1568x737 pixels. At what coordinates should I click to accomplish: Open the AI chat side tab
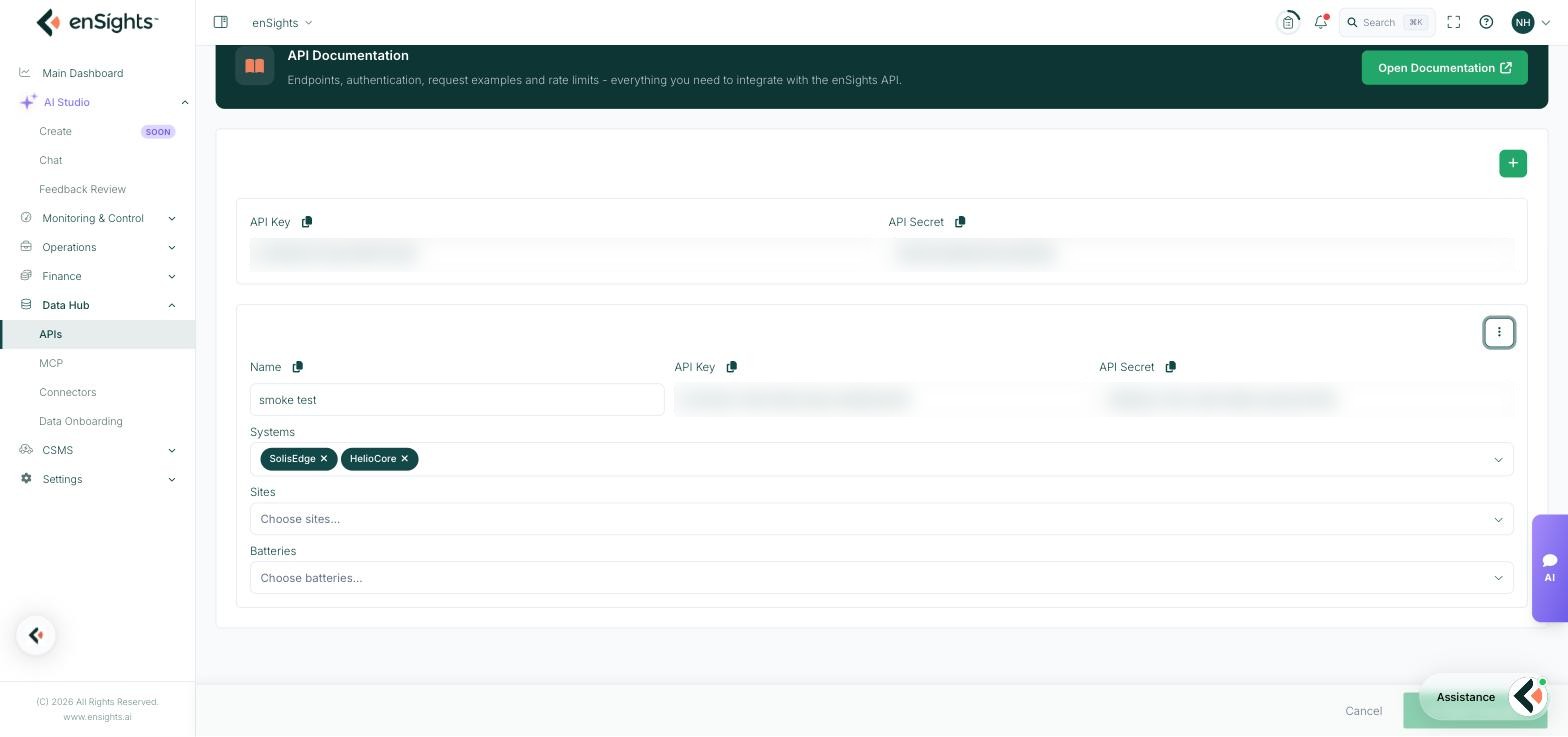pyautogui.click(x=1550, y=568)
